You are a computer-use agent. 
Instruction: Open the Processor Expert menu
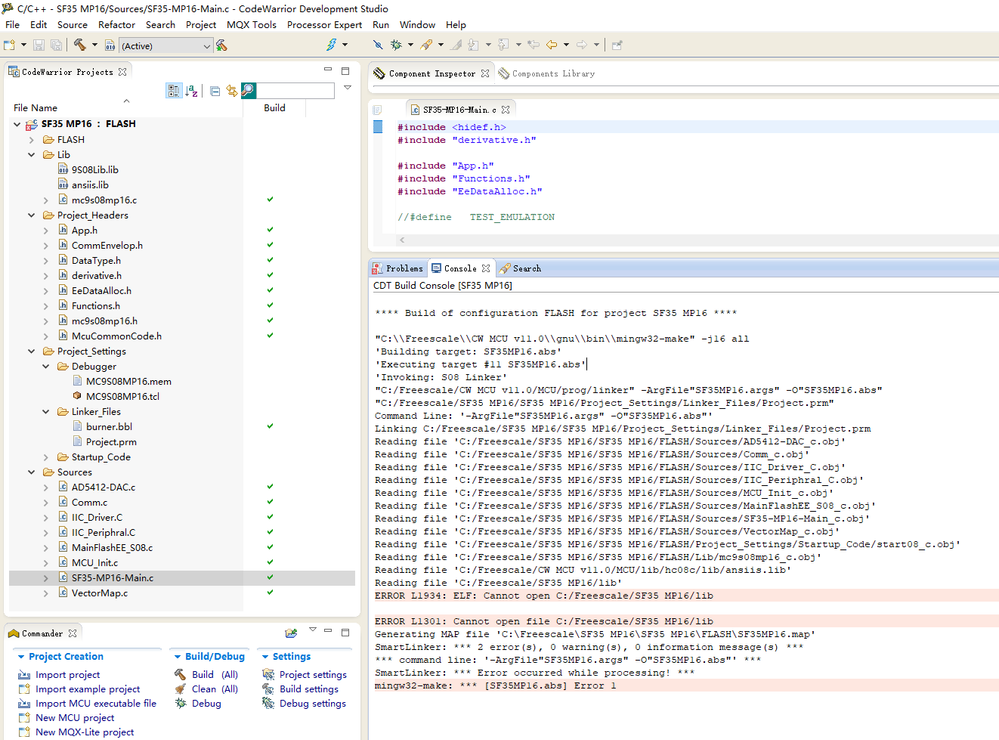tap(324, 24)
